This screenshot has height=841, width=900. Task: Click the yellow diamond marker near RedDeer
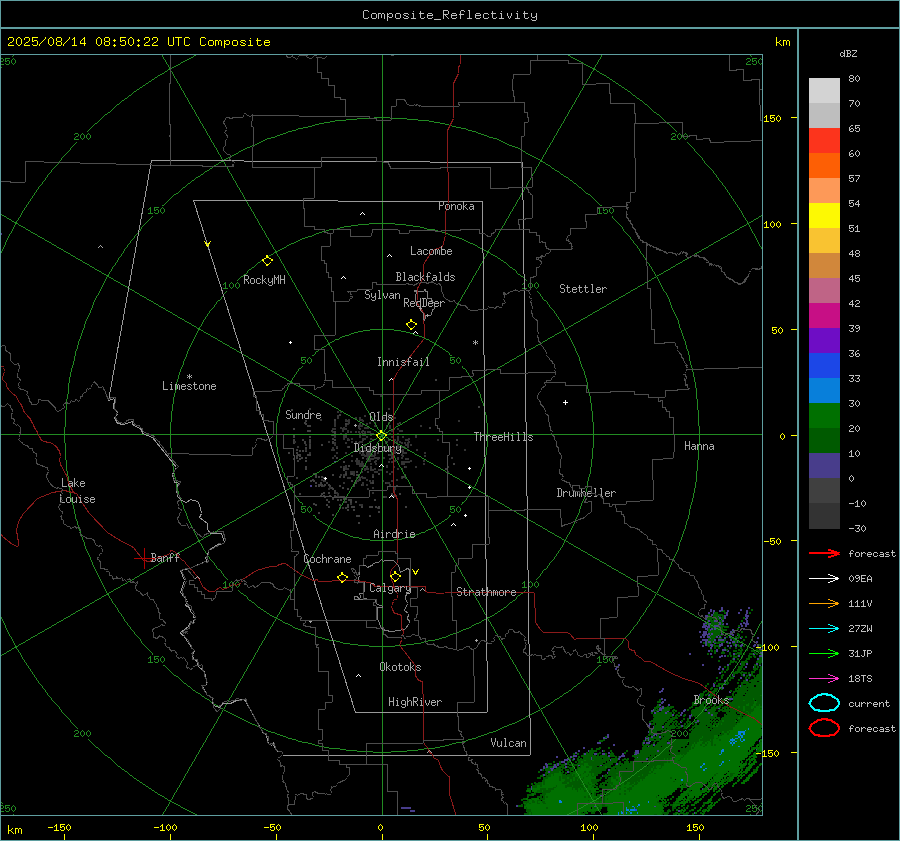click(411, 325)
